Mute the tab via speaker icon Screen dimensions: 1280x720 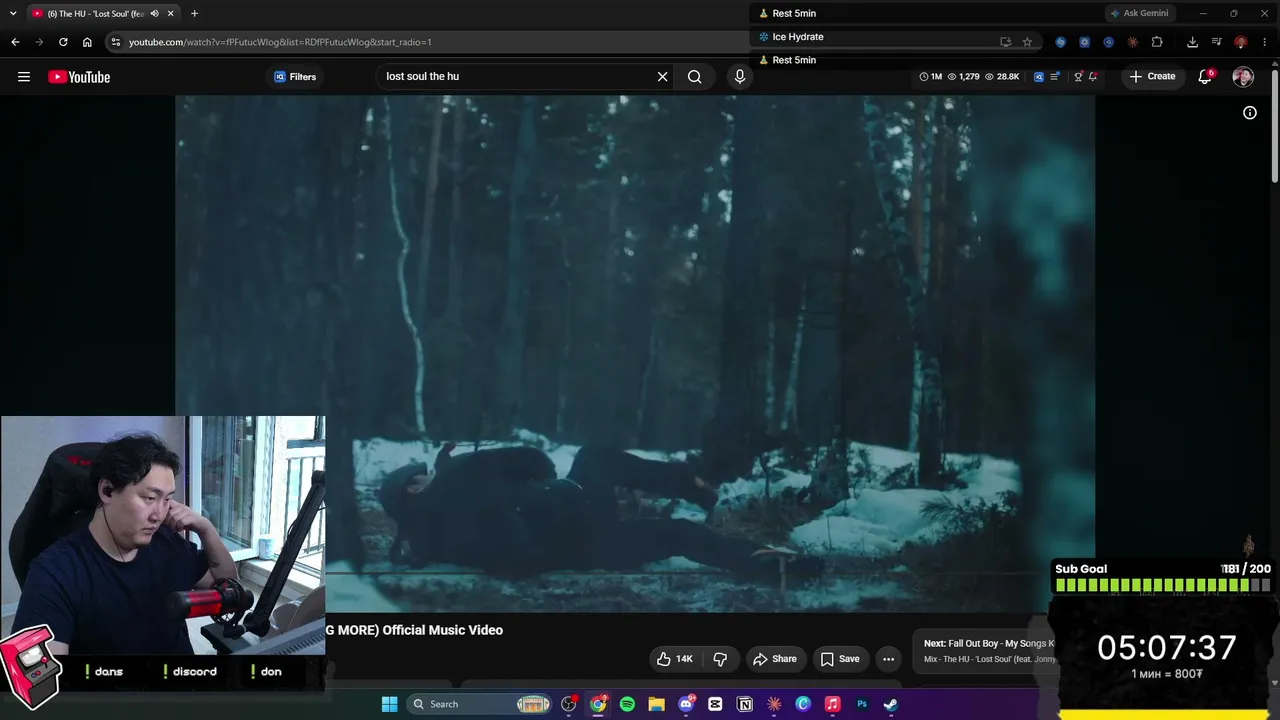(x=154, y=13)
